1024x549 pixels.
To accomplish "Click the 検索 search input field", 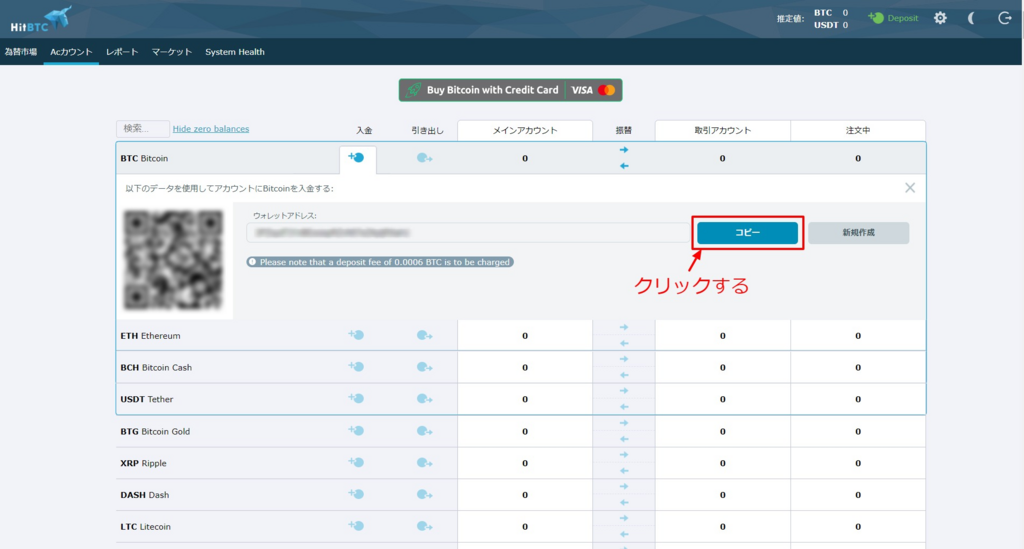I will (143, 129).
